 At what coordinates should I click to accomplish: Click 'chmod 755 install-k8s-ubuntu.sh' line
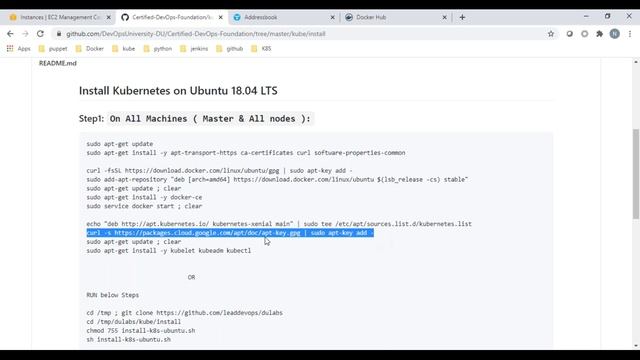tap(141, 331)
